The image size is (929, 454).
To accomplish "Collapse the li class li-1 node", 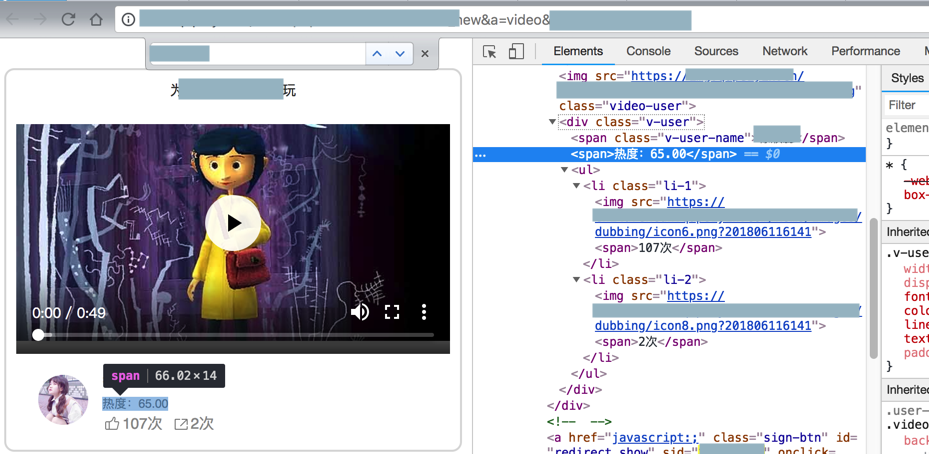I will coord(576,186).
